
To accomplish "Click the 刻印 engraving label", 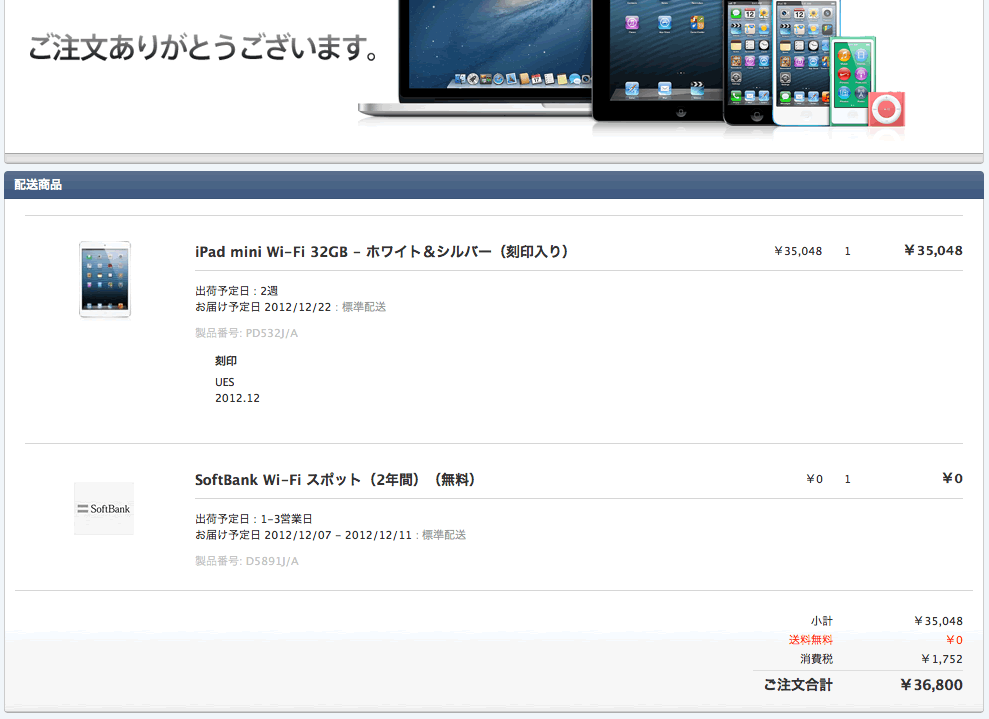I will coord(226,361).
